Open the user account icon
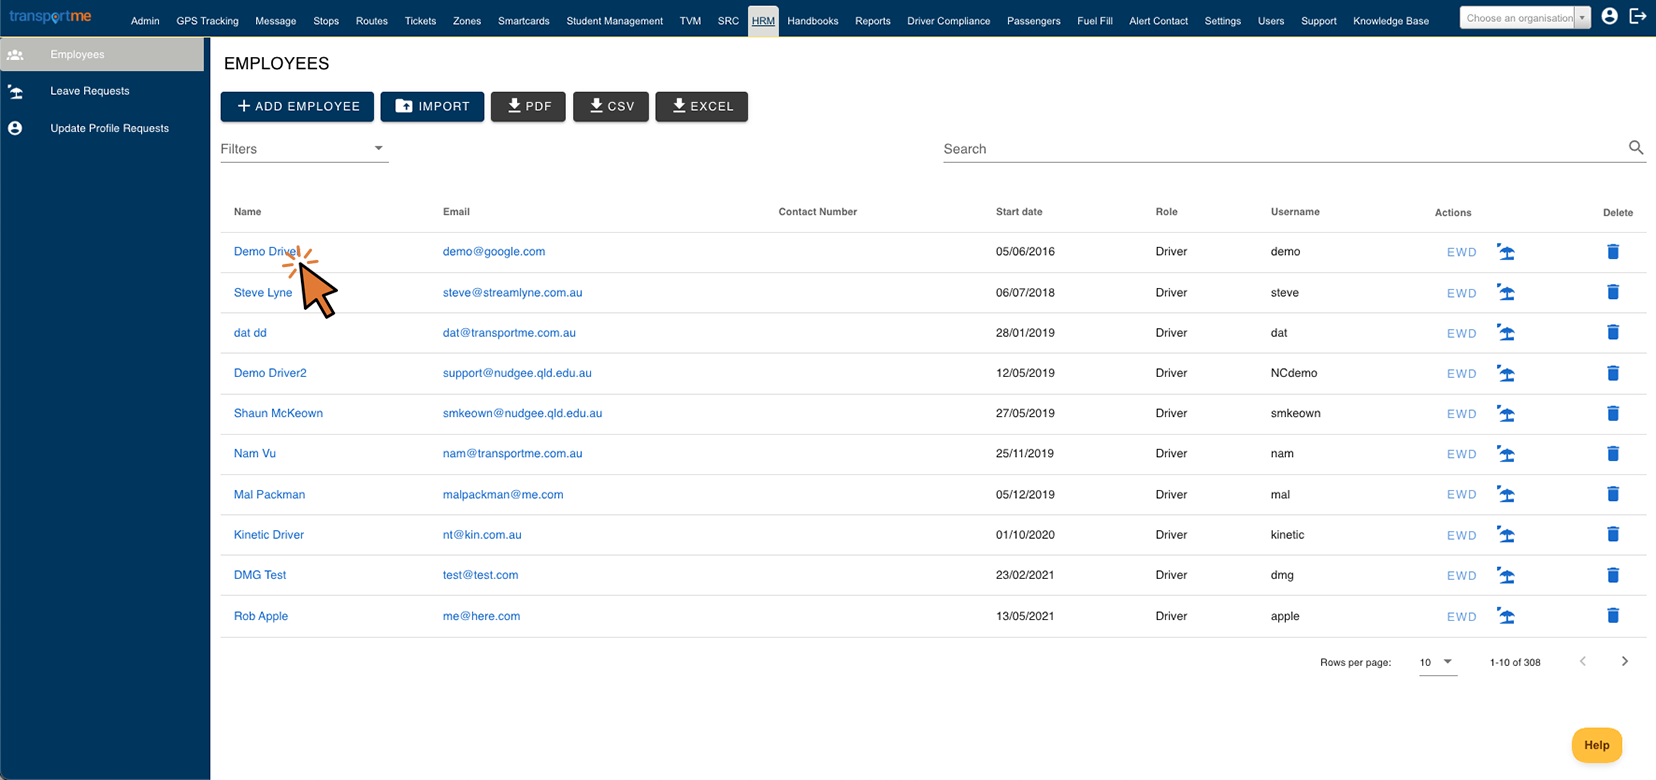The height and width of the screenshot is (780, 1656). [1609, 16]
